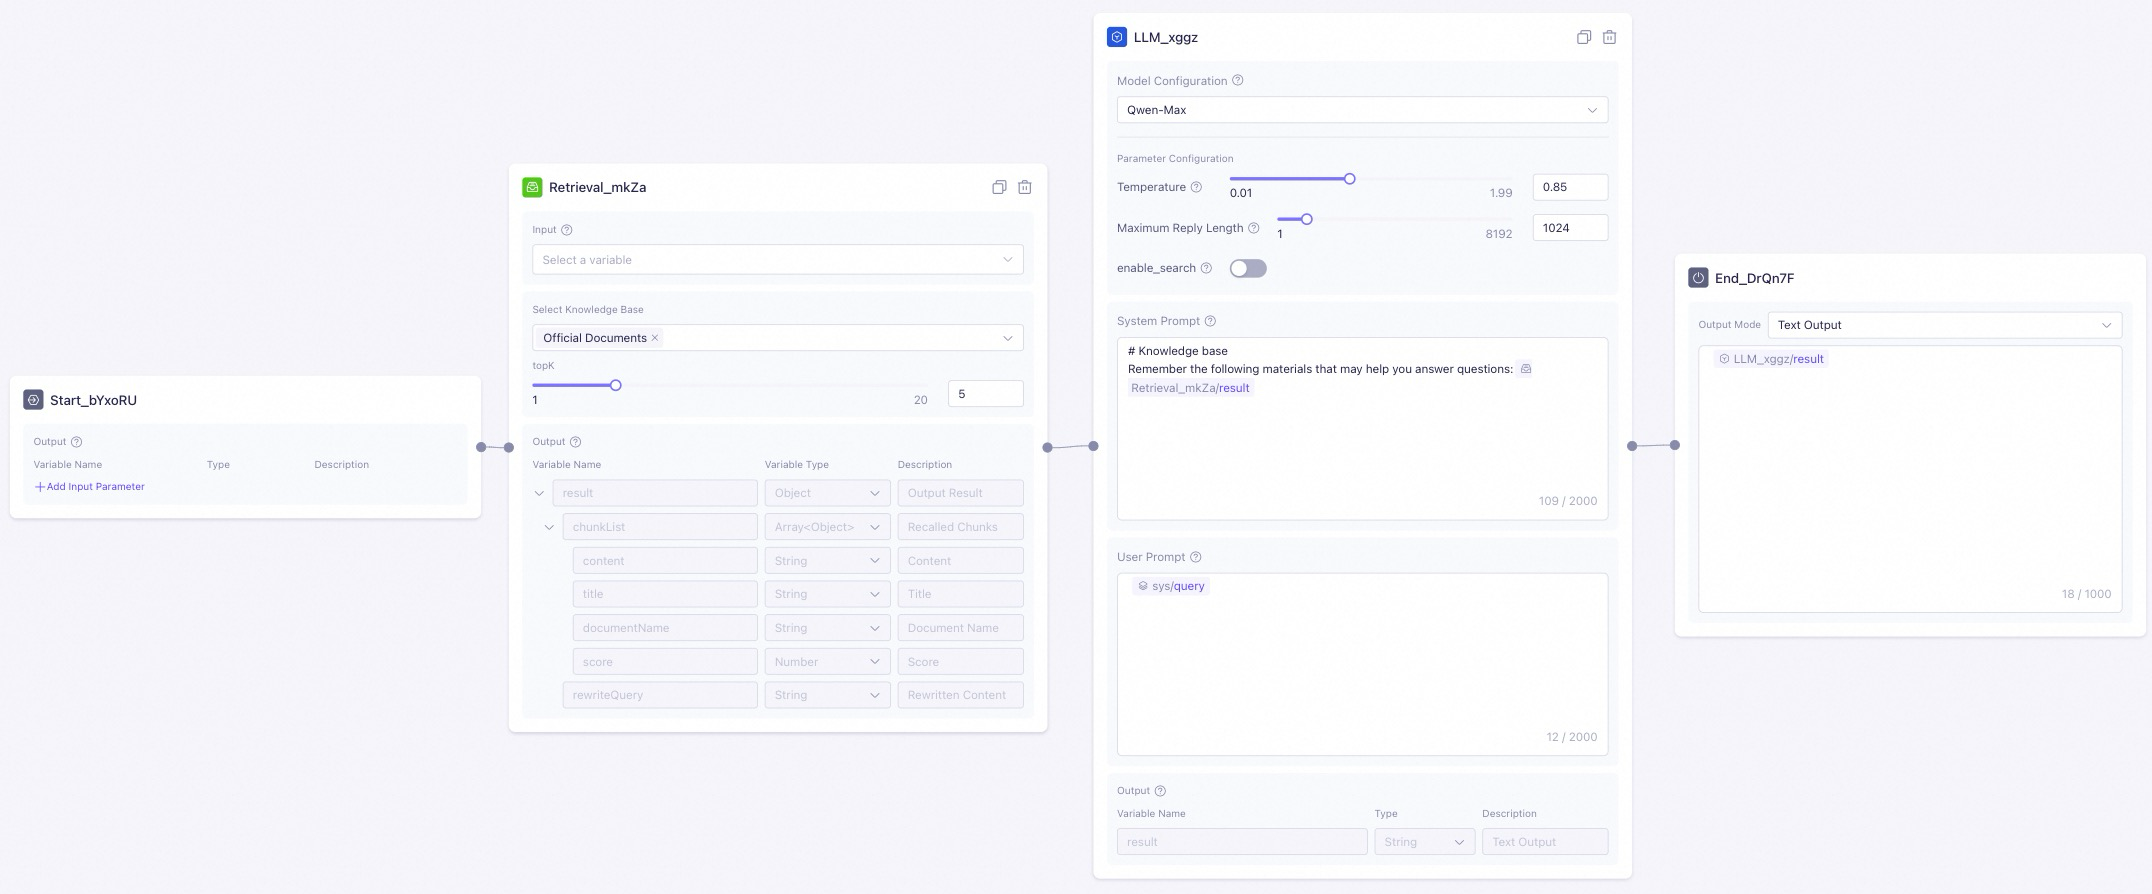Collapse the result output row
Image resolution: width=2152 pixels, height=894 pixels.
pyautogui.click(x=539, y=493)
